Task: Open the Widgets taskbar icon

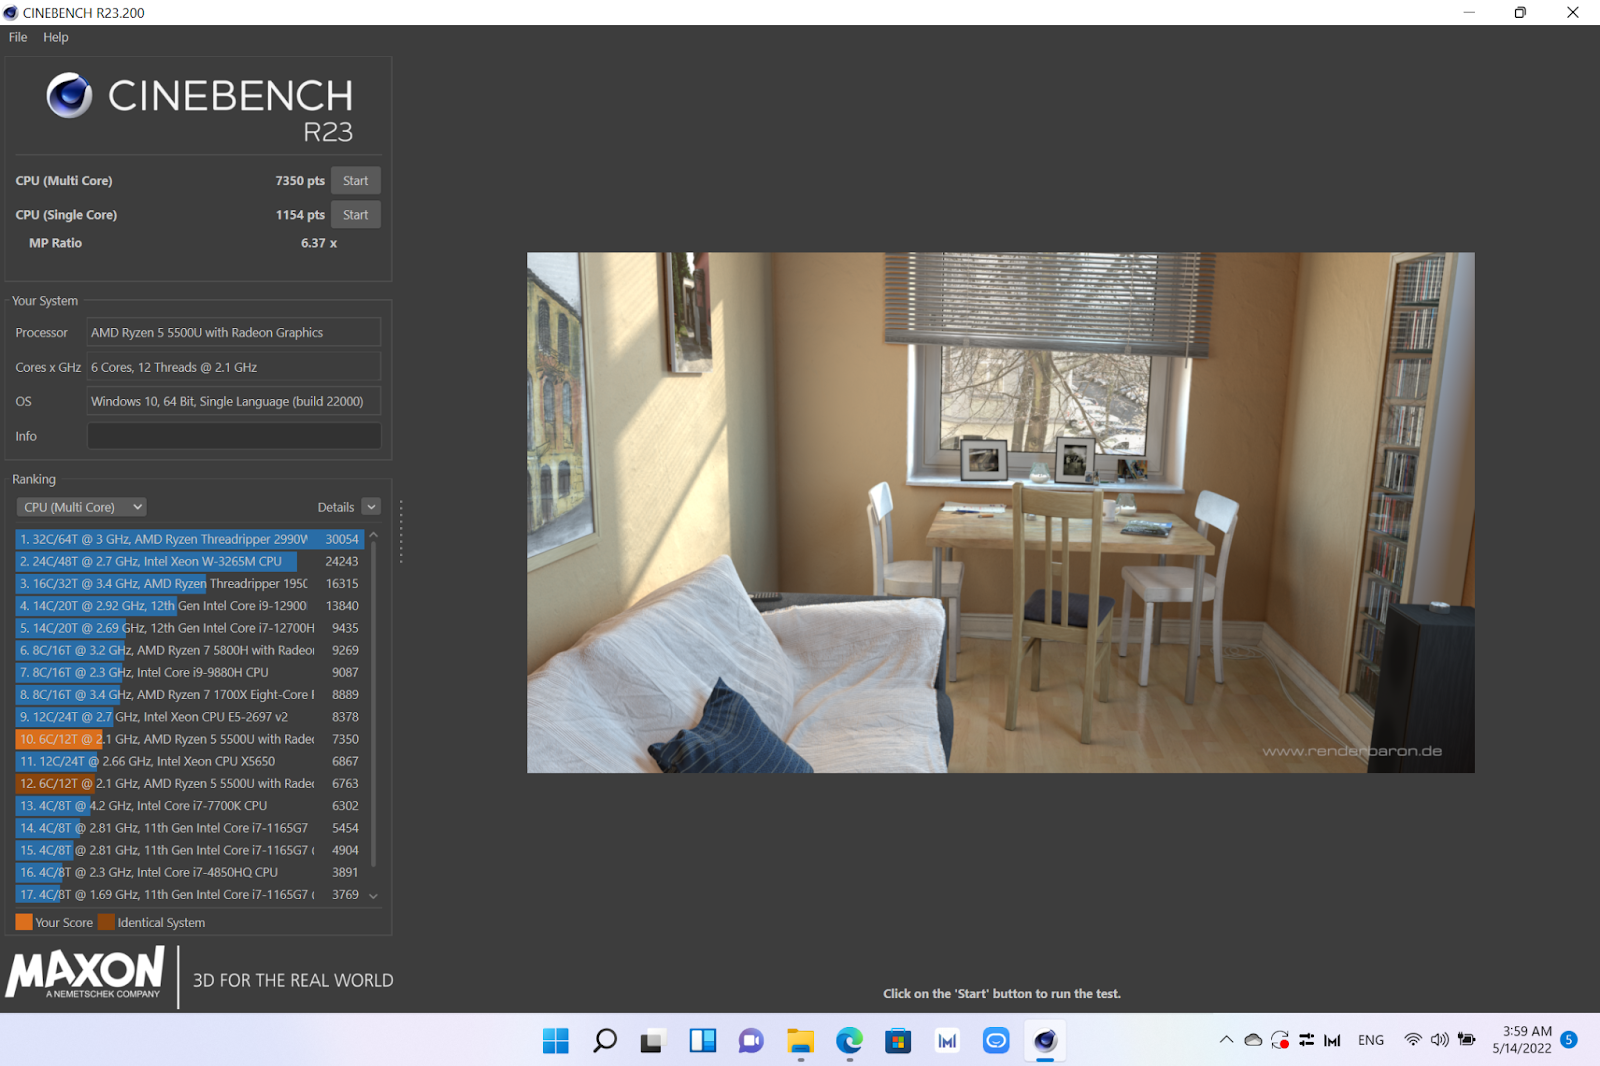Action: (x=702, y=1041)
